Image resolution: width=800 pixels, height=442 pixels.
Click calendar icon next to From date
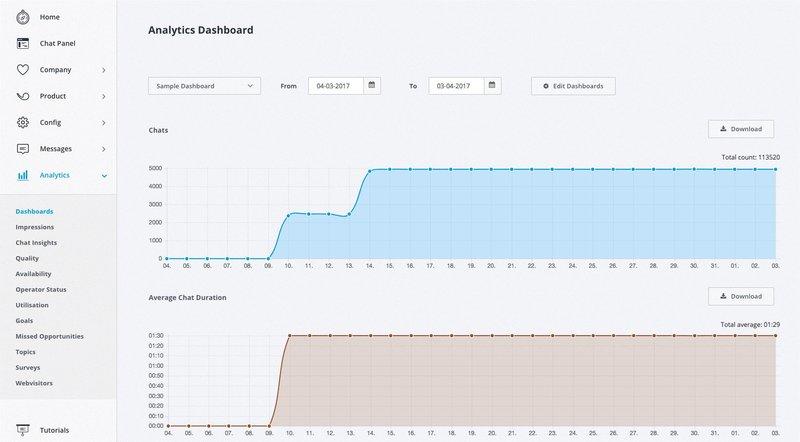click(372, 86)
